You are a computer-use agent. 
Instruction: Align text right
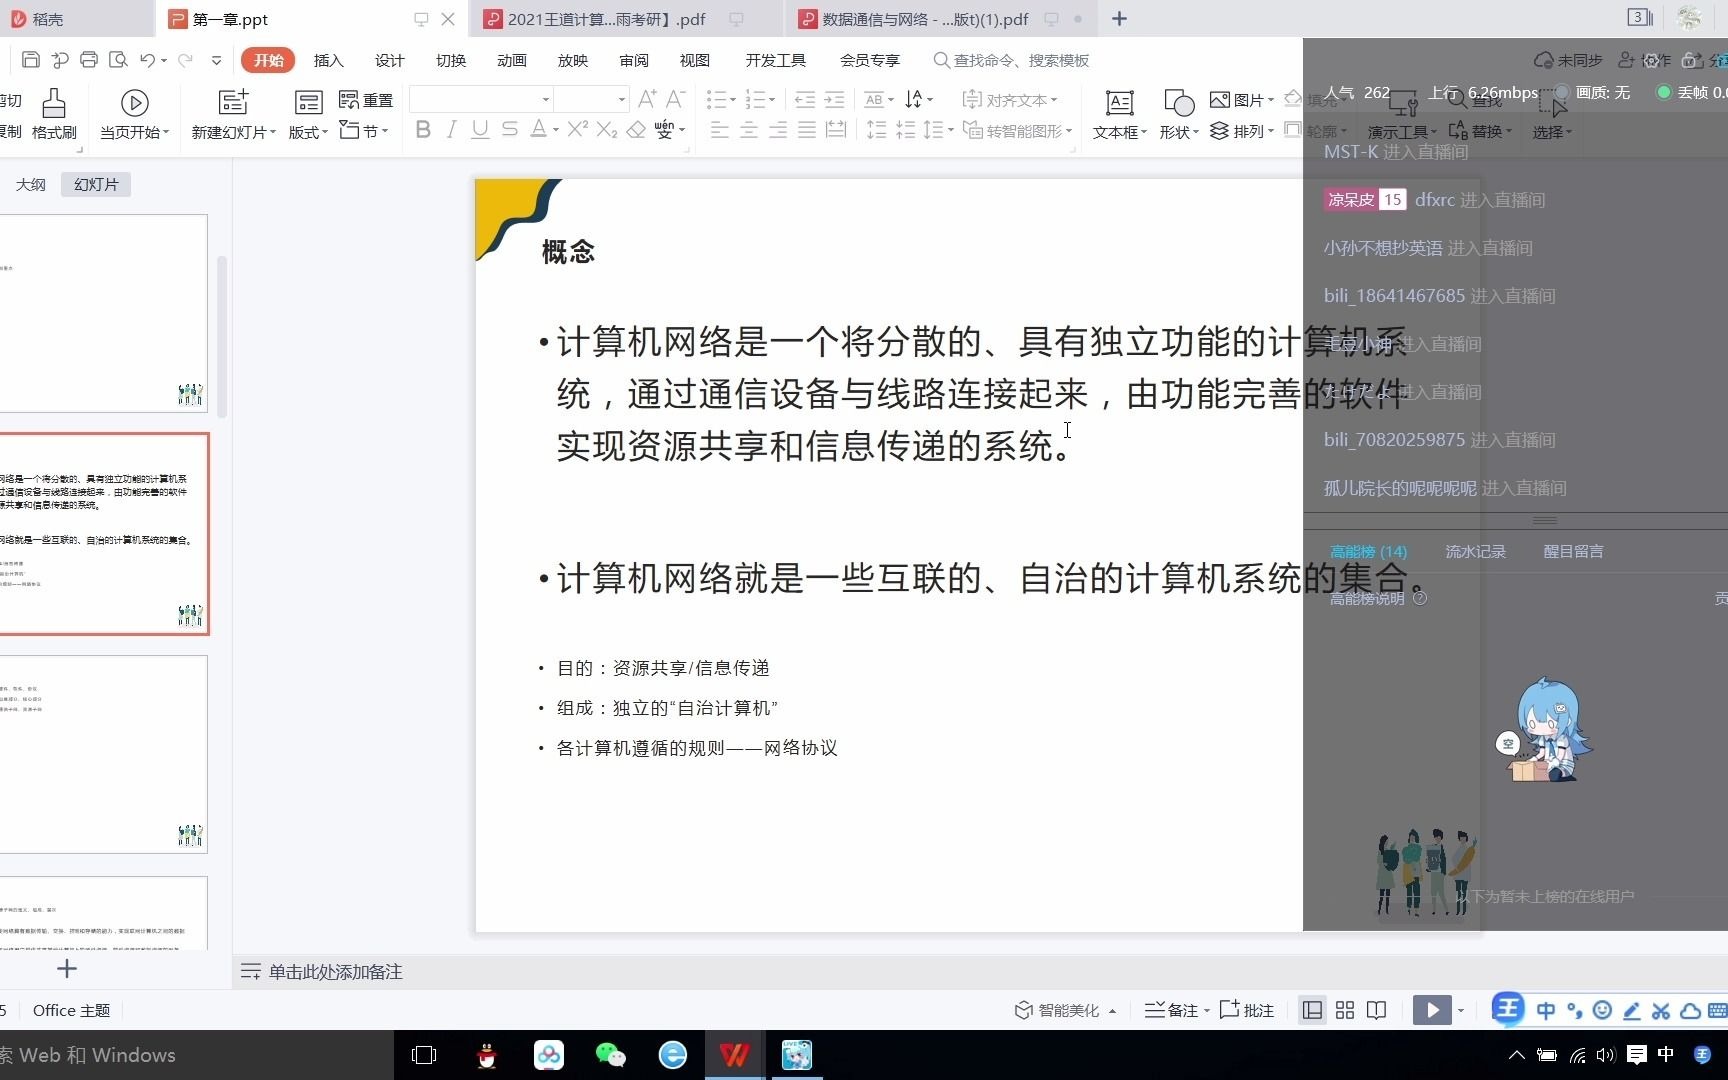[778, 130]
